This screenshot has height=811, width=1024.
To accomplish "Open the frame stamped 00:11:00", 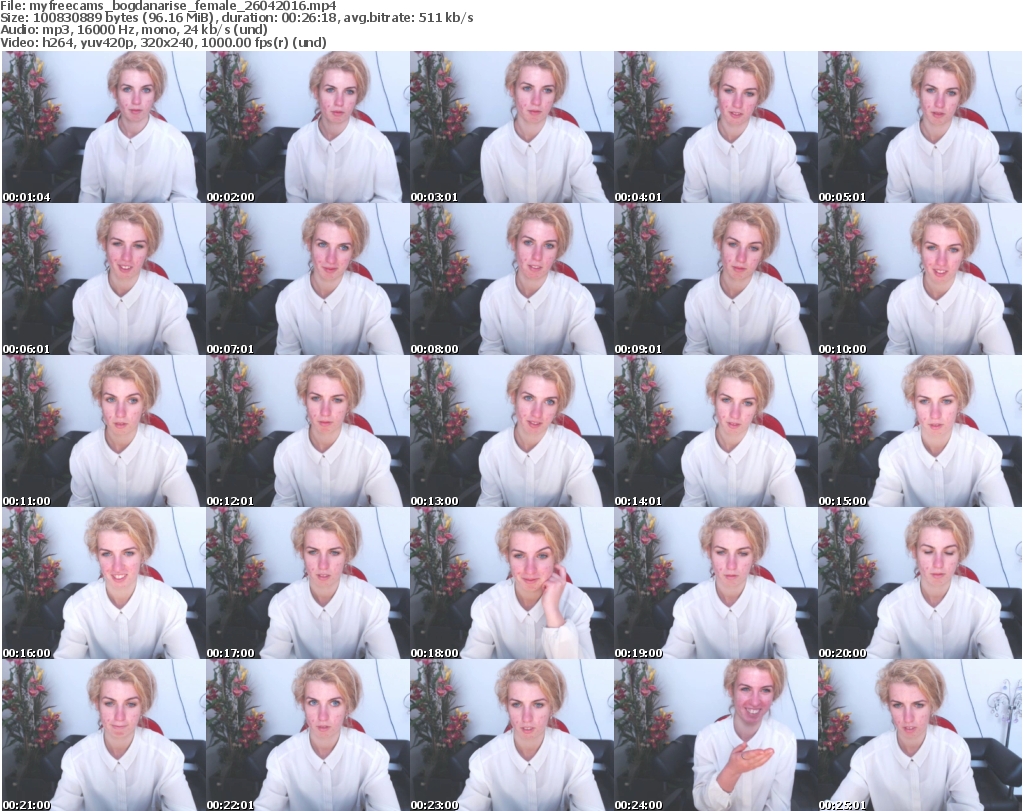I will coord(104,432).
